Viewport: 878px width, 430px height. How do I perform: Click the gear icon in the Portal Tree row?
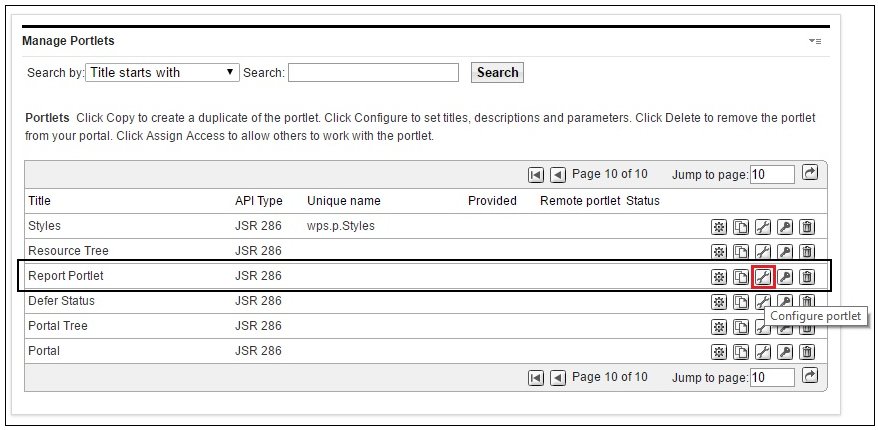pos(719,326)
